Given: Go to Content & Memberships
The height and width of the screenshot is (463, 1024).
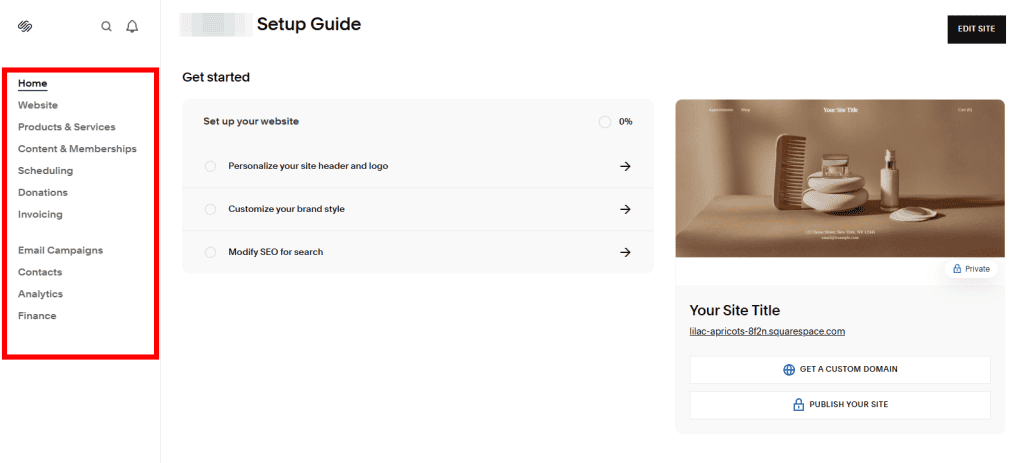Looking at the screenshot, I should 77,149.
